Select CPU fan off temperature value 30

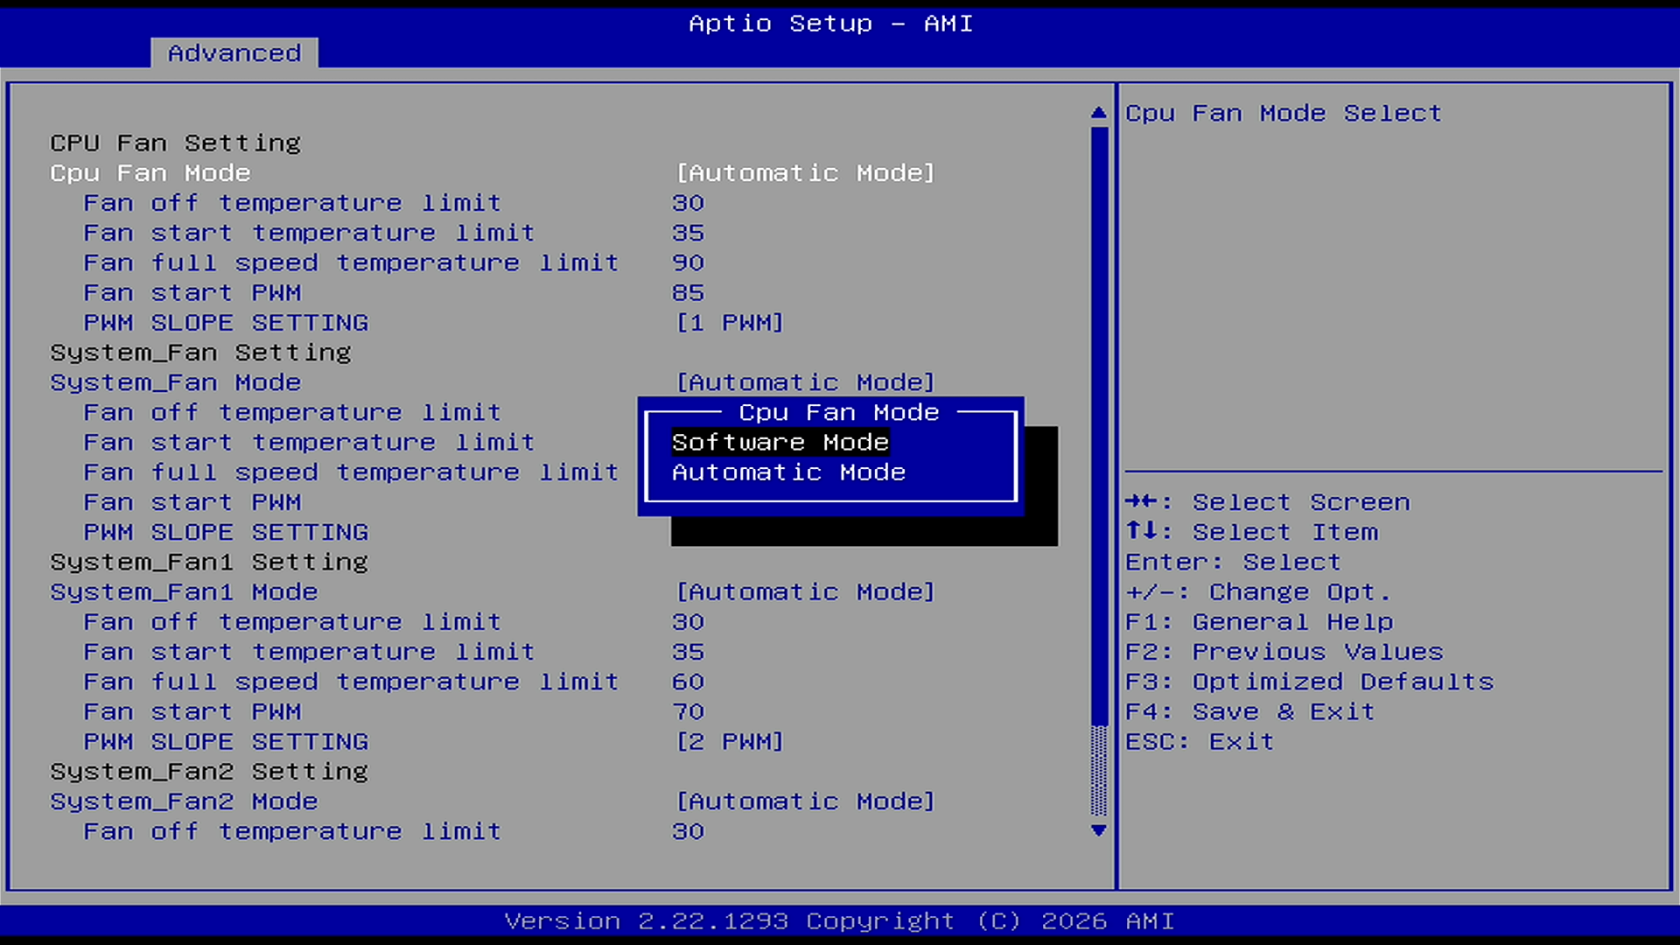688,203
